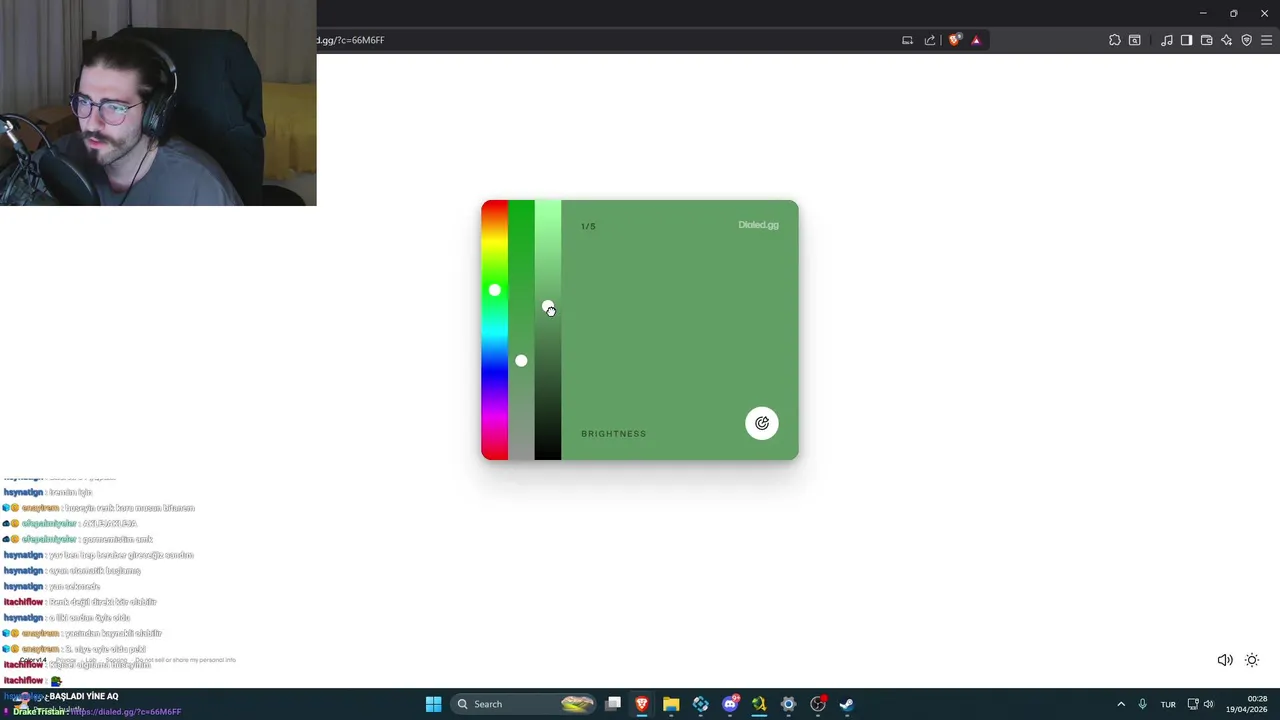The width and height of the screenshot is (1280, 720).
Task: Click the black bottom of brightness strip
Action: [x=547, y=452]
